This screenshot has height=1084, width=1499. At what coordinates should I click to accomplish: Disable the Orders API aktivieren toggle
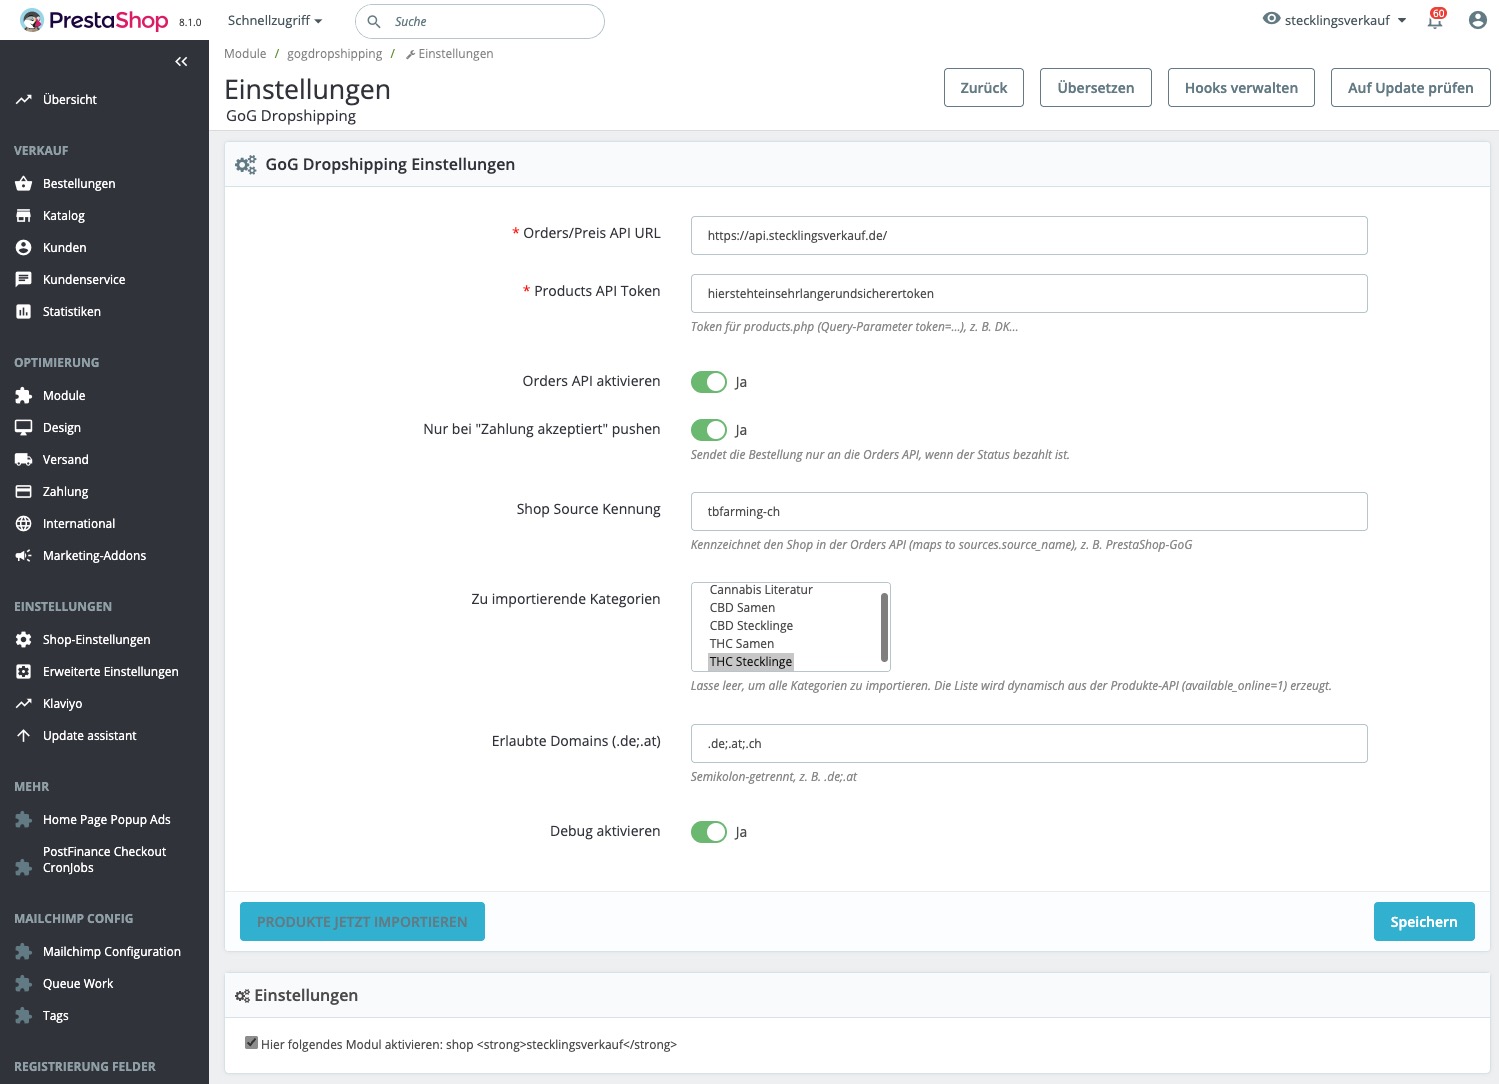point(709,381)
